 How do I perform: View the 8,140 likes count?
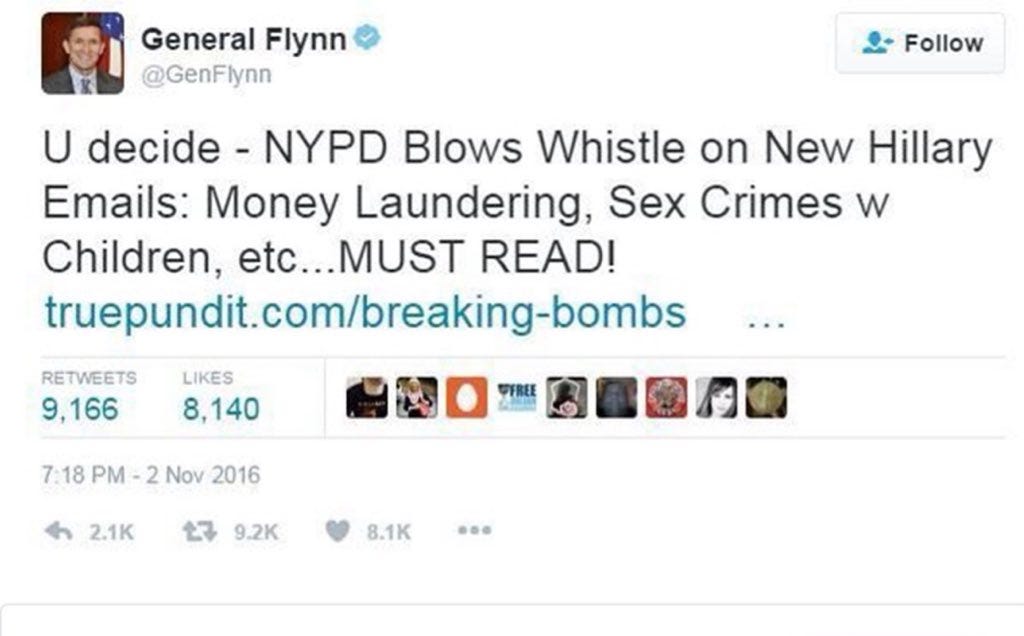click(221, 409)
